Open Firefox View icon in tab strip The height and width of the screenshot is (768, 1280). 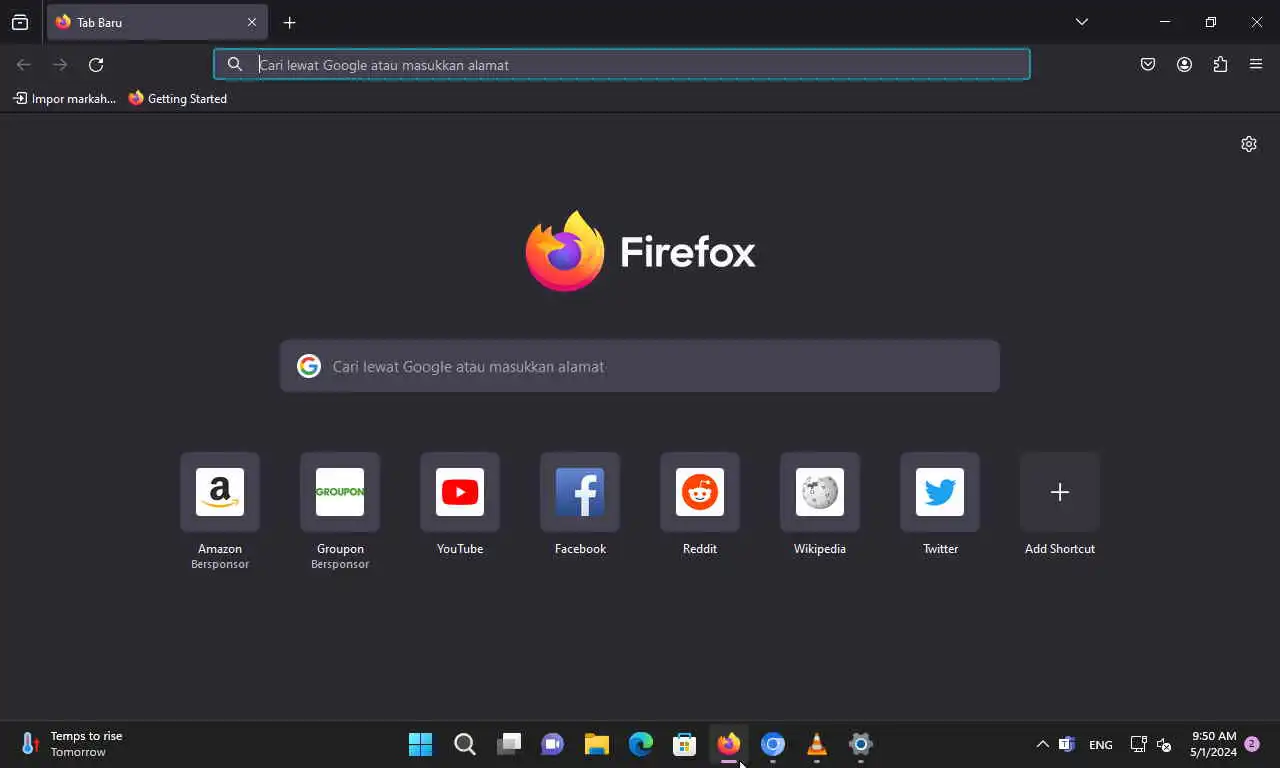click(20, 22)
